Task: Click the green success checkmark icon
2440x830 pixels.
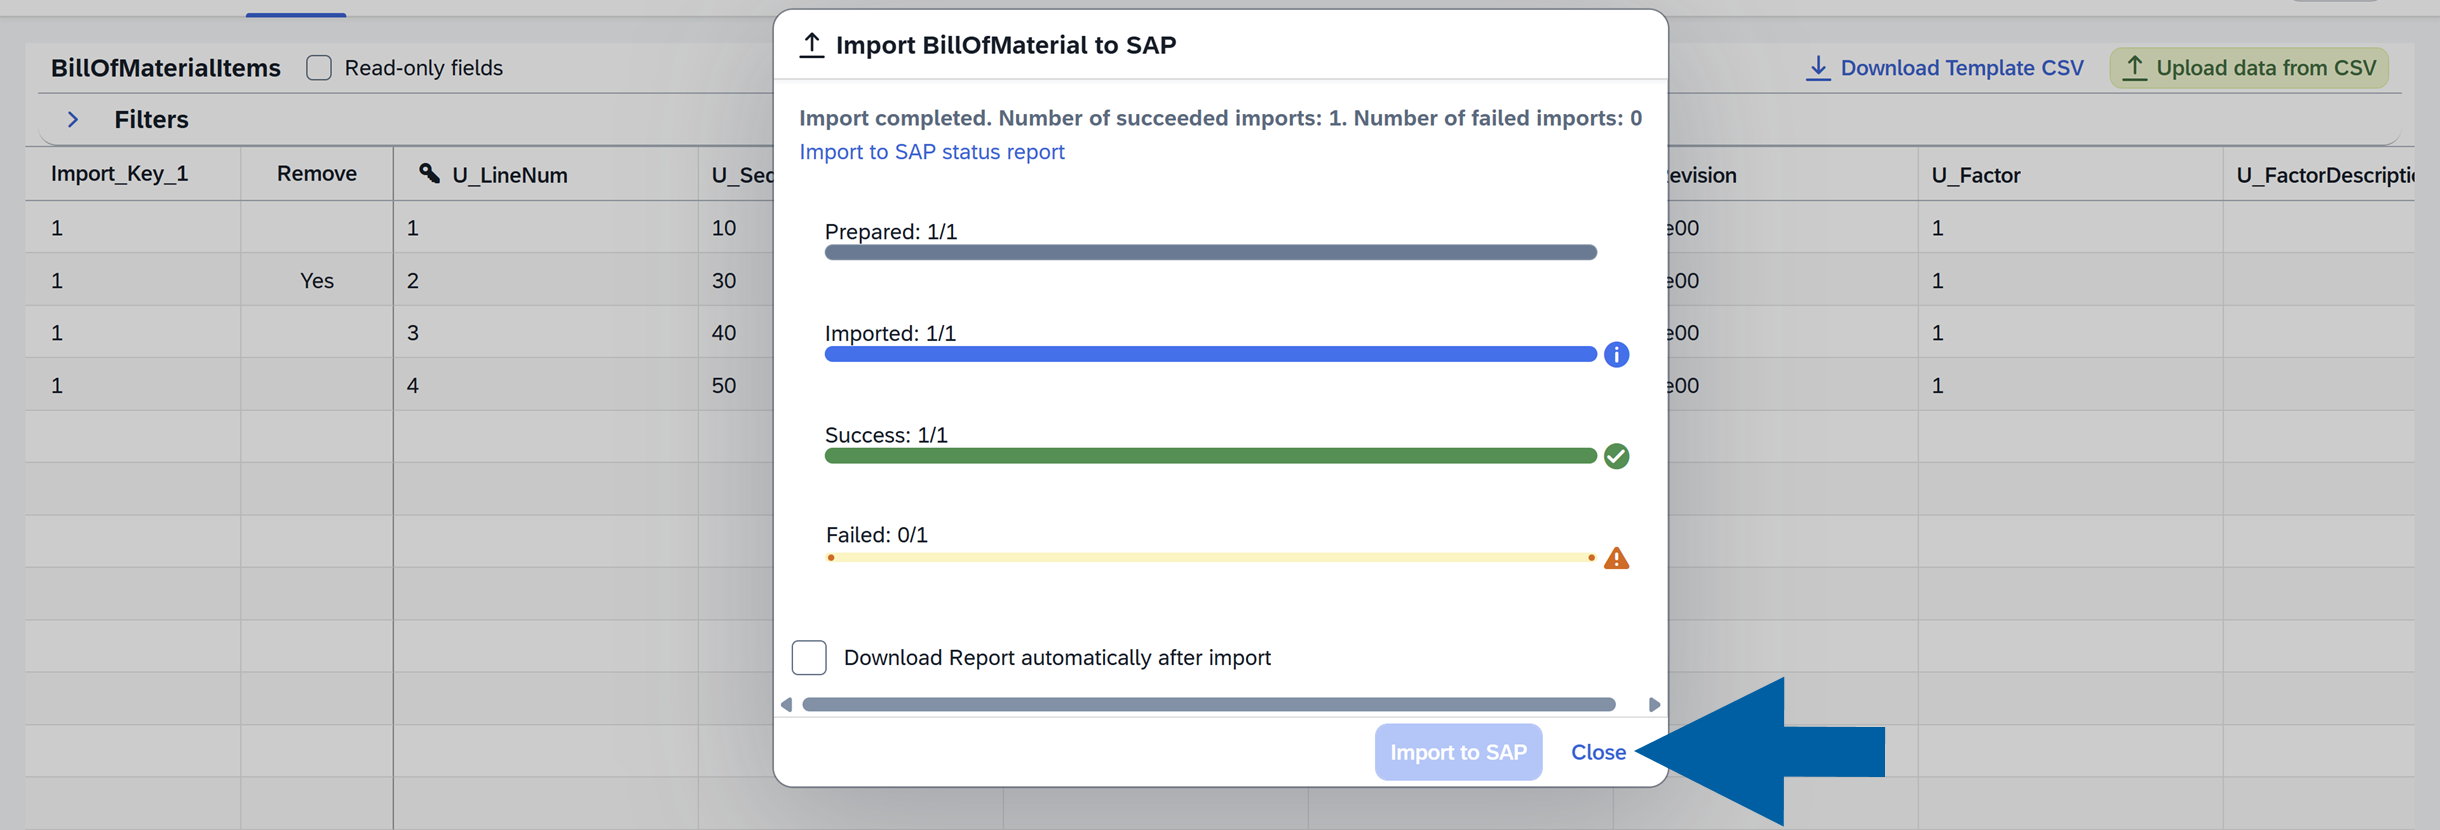Action: 1616,456
